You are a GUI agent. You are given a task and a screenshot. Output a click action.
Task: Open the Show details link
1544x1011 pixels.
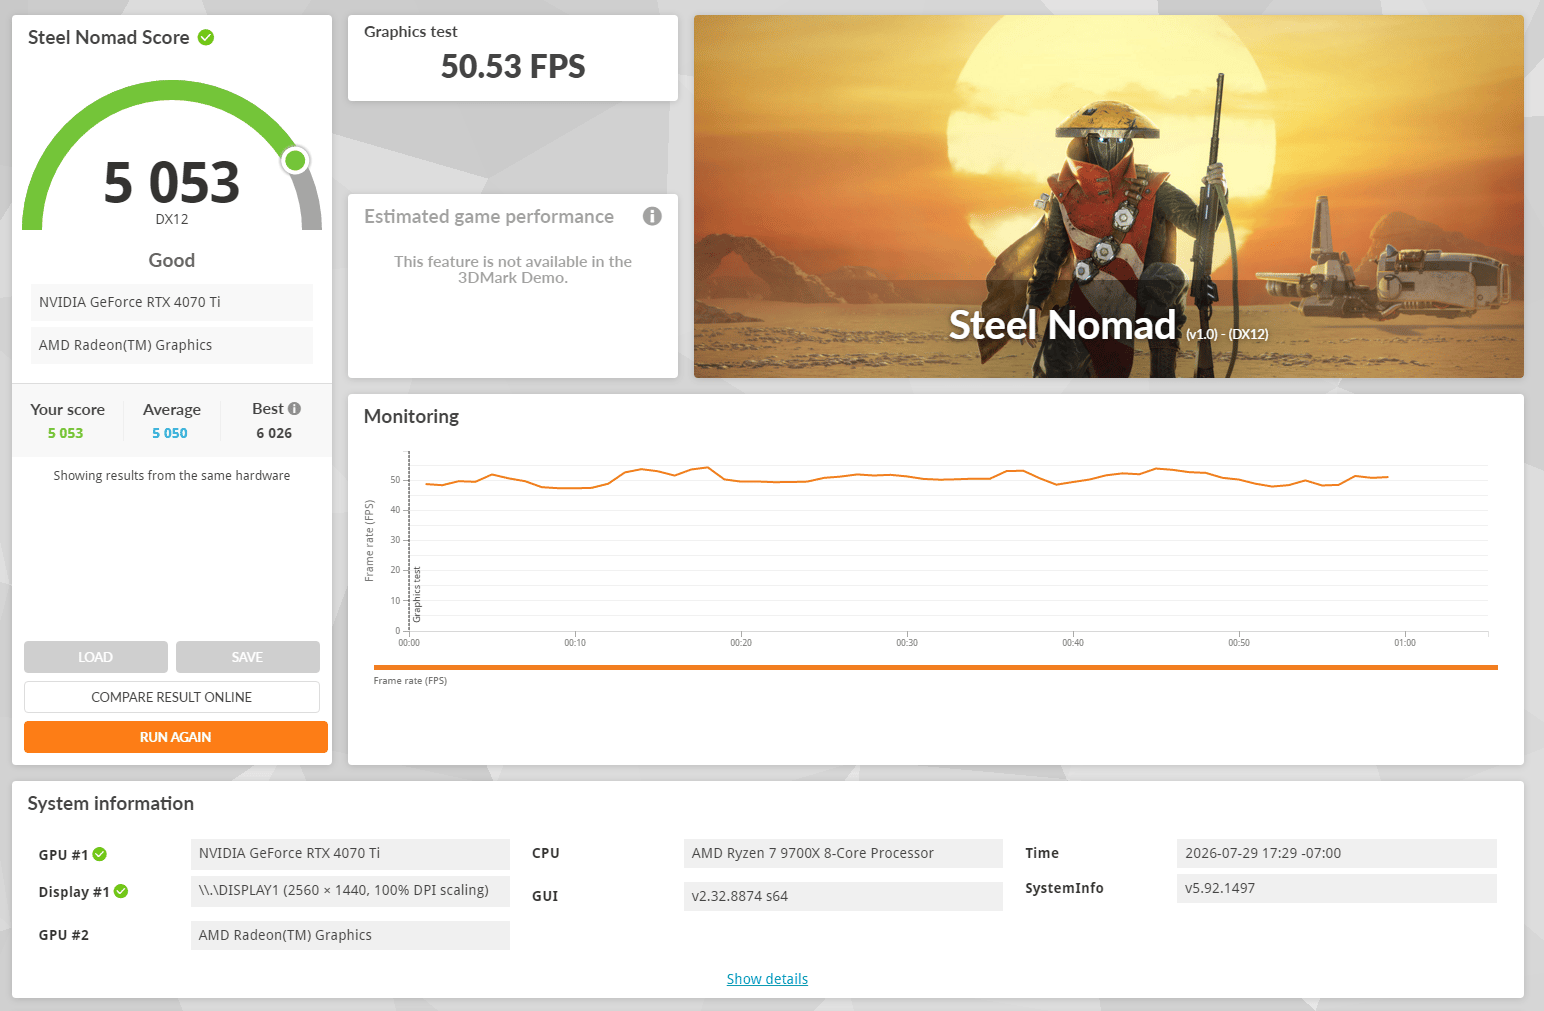(x=767, y=979)
